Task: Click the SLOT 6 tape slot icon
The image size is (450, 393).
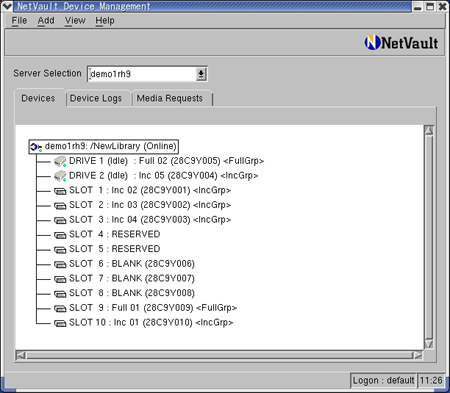Action: 60,264
